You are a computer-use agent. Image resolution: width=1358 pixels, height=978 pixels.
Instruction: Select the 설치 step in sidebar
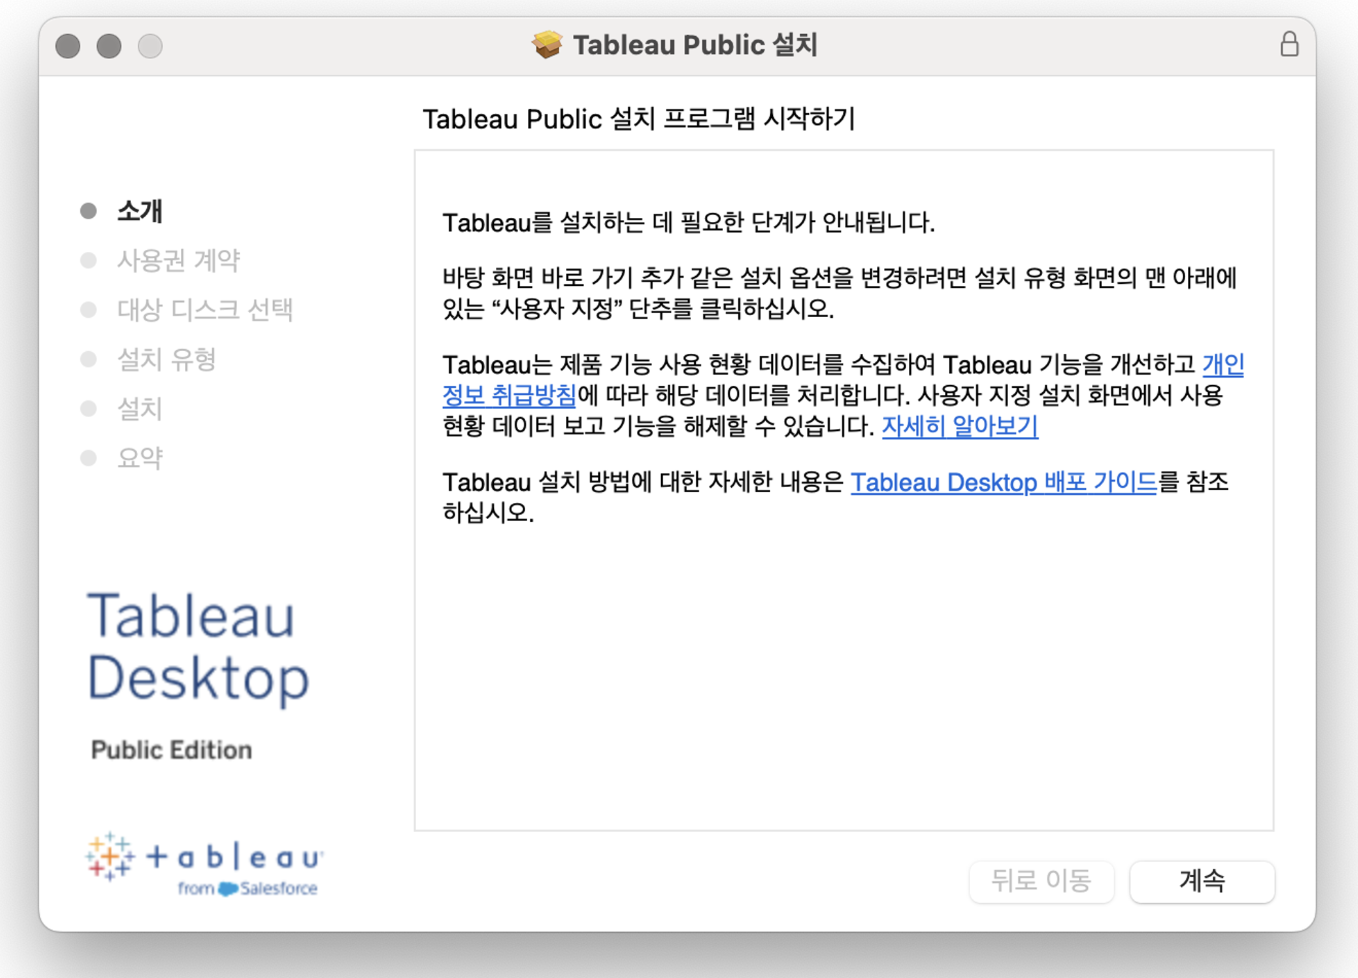coord(139,408)
